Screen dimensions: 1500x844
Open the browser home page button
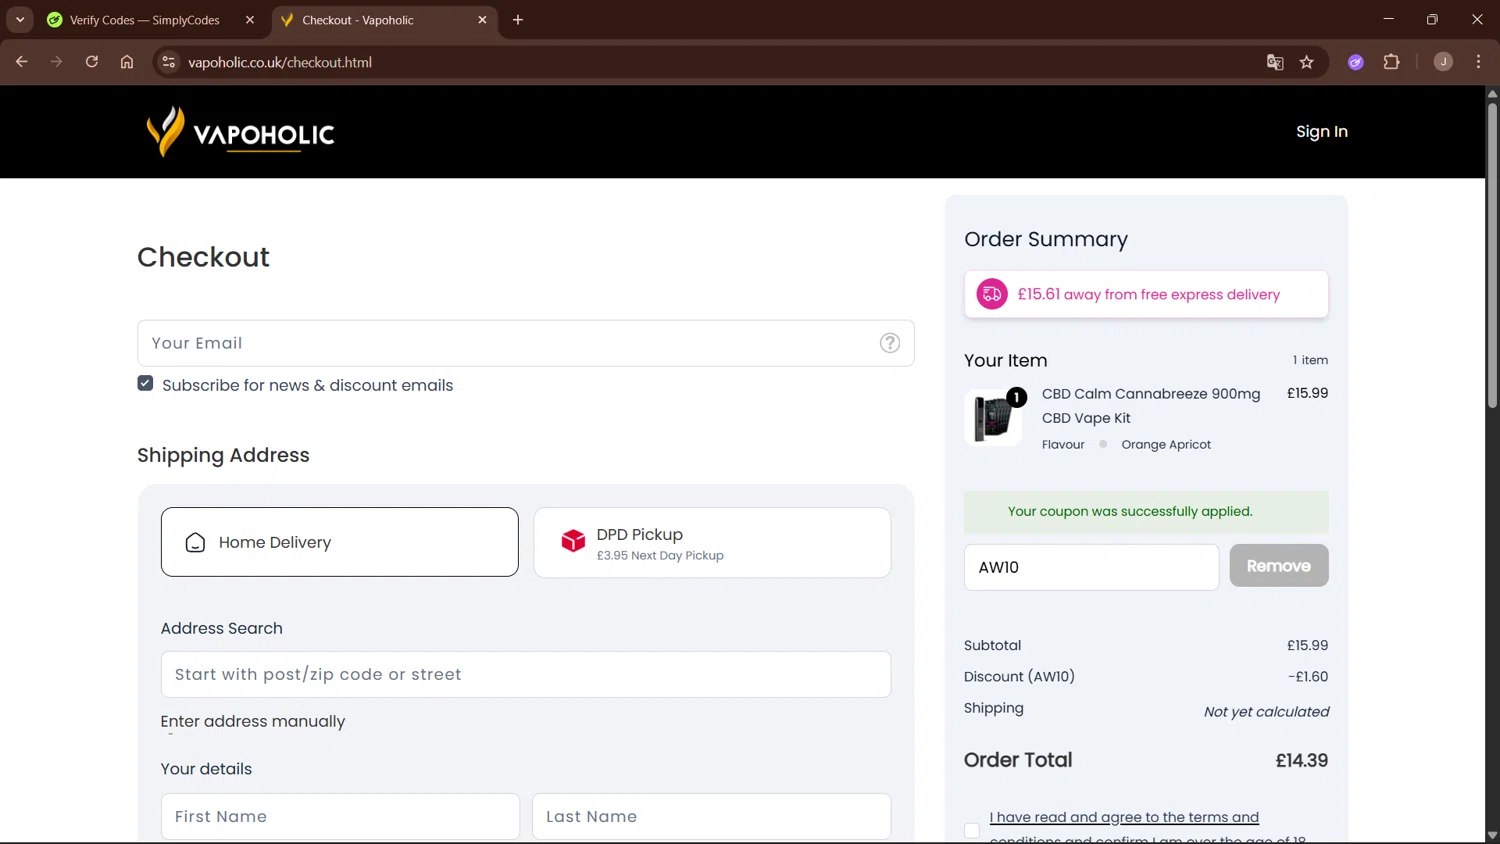127,62
